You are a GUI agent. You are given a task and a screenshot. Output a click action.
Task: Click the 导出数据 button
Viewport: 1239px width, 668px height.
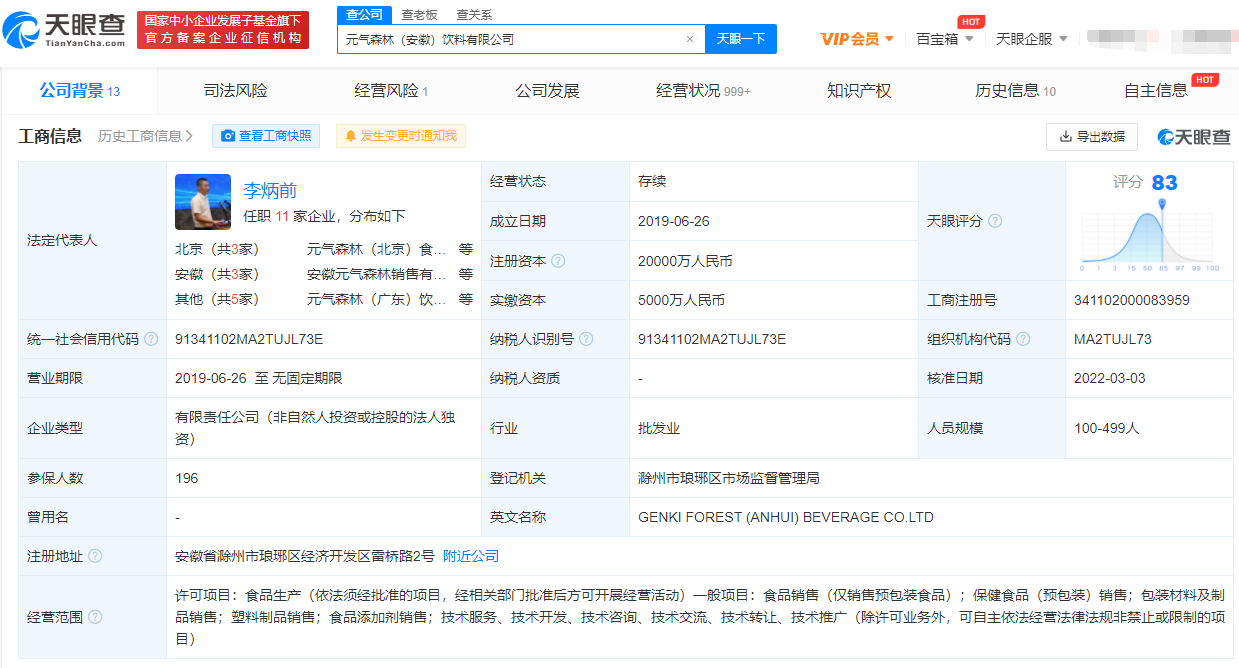[x=1091, y=137]
